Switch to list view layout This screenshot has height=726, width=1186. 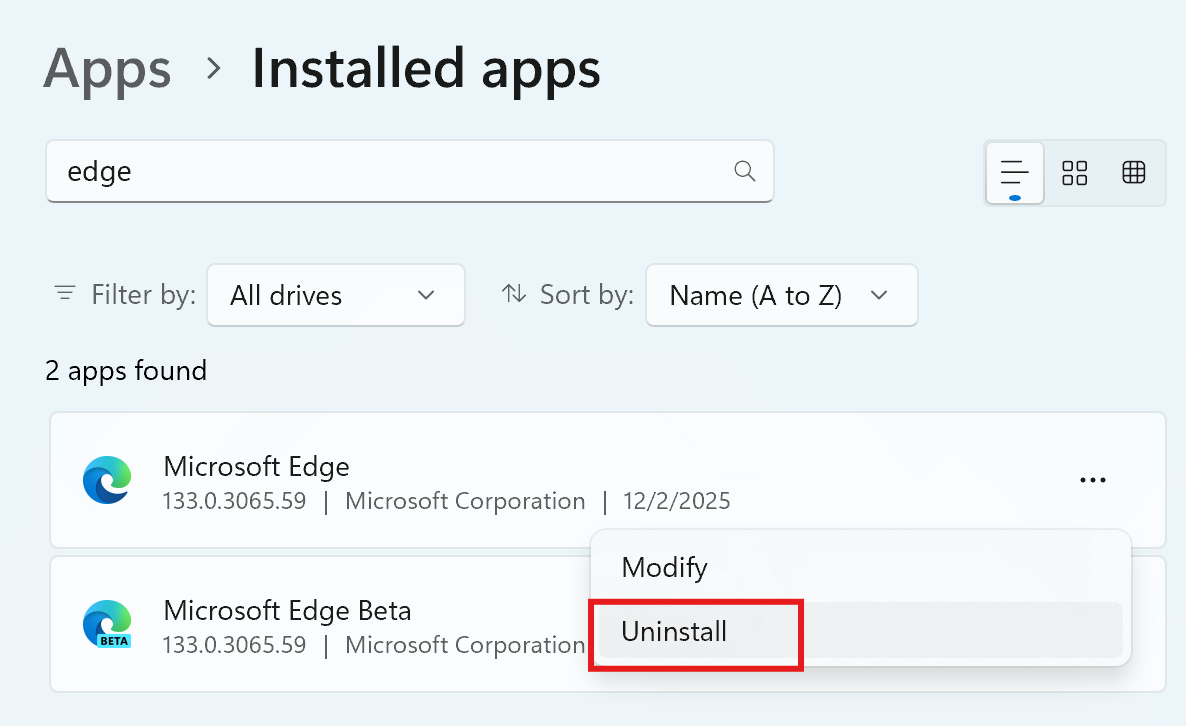coord(1015,173)
